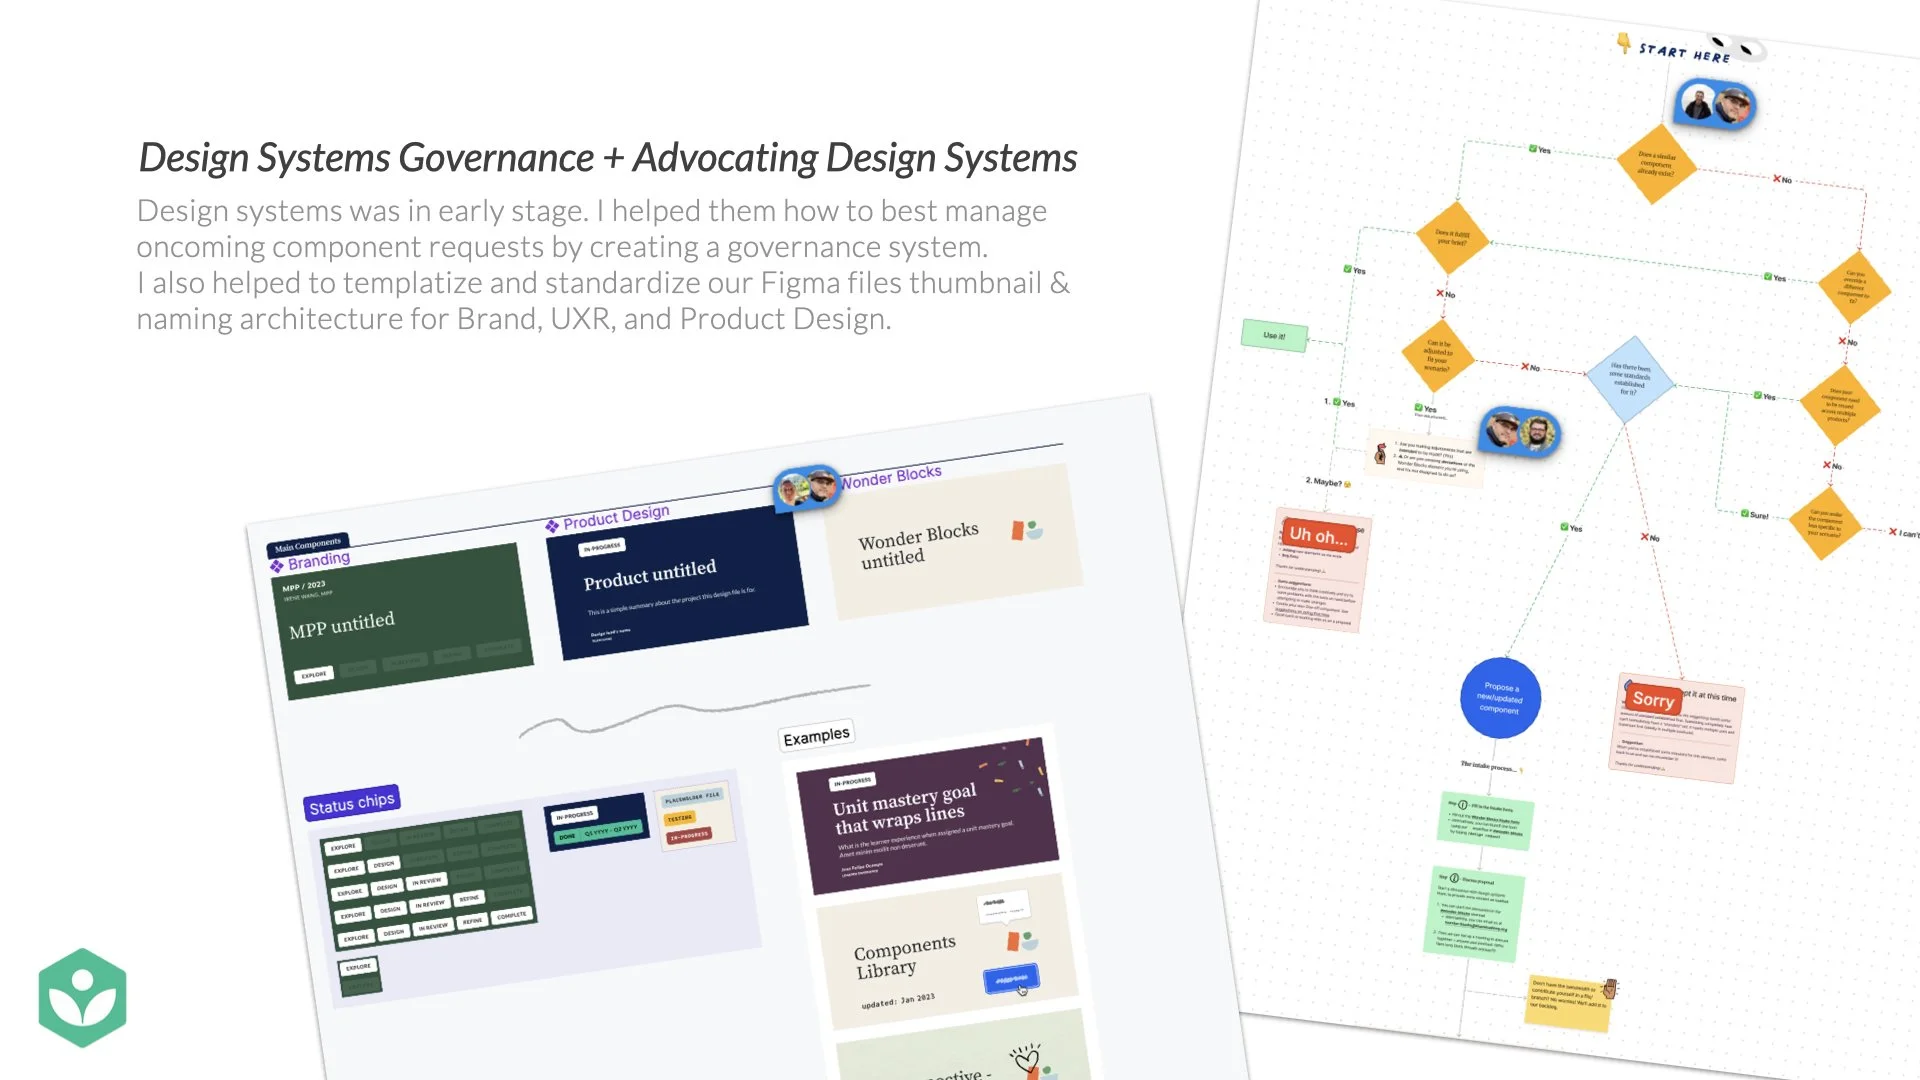Click the red 'Uh oh...' badge
The width and height of the screenshot is (1920, 1080).
coord(1318,535)
